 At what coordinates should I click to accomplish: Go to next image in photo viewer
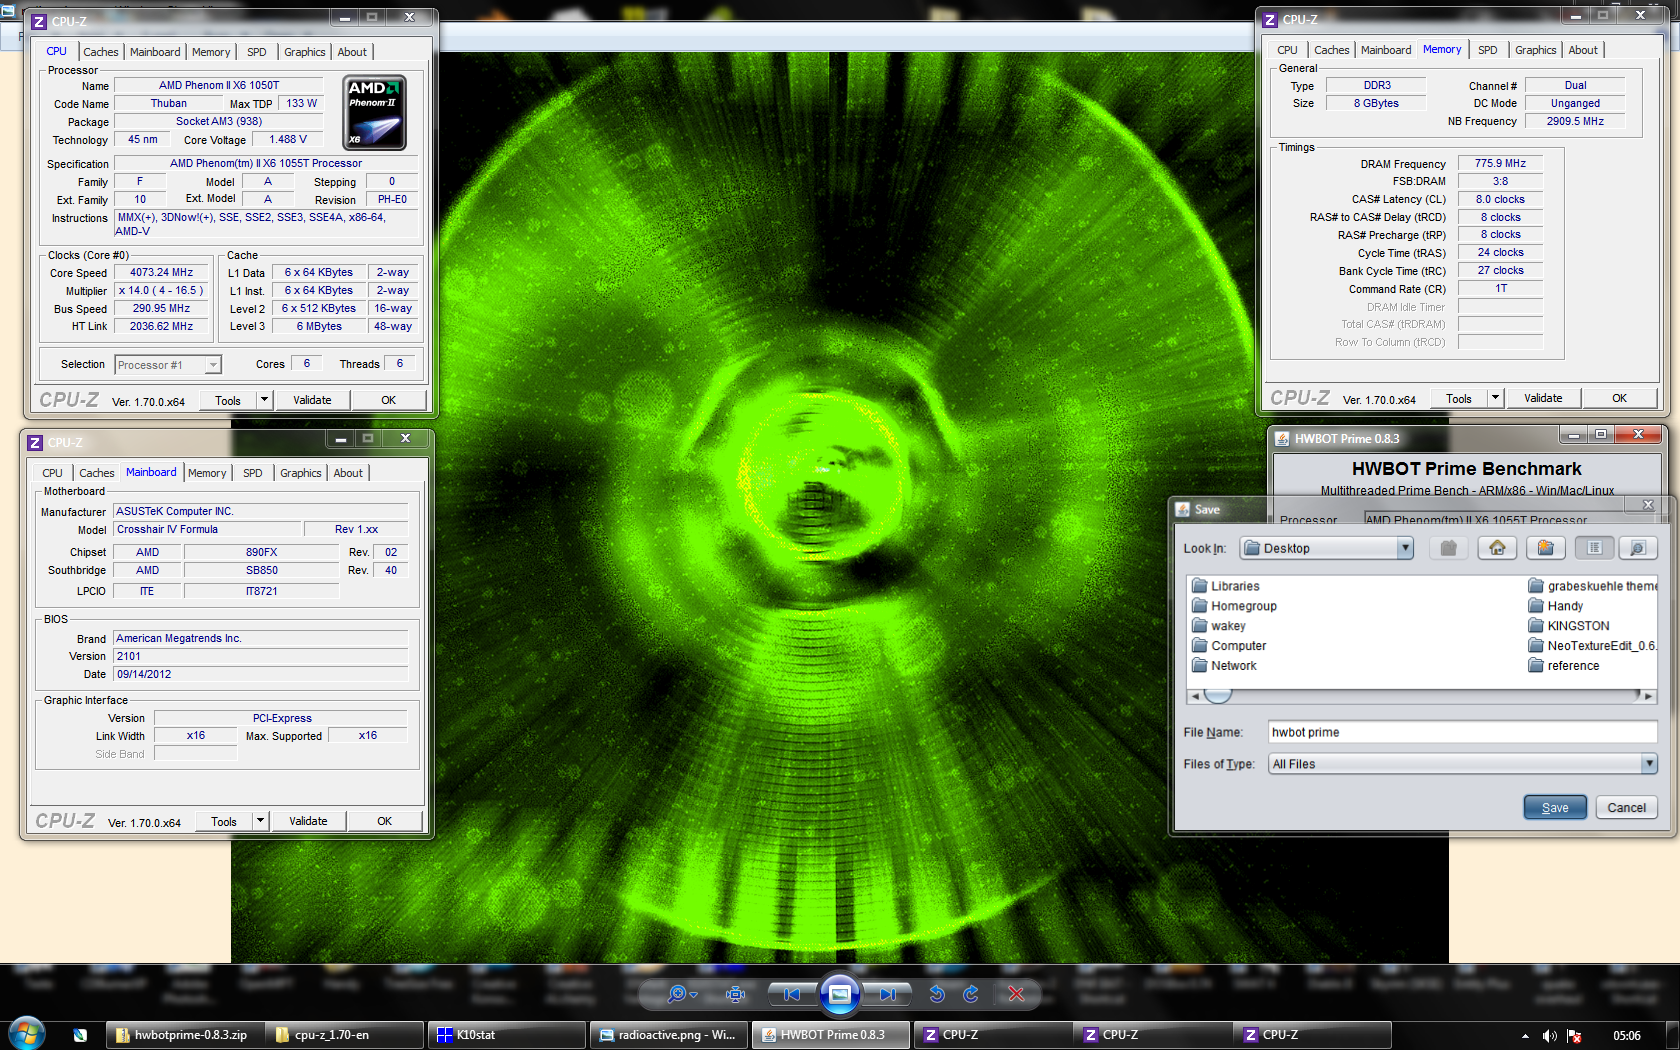pyautogui.click(x=888, y=994)
